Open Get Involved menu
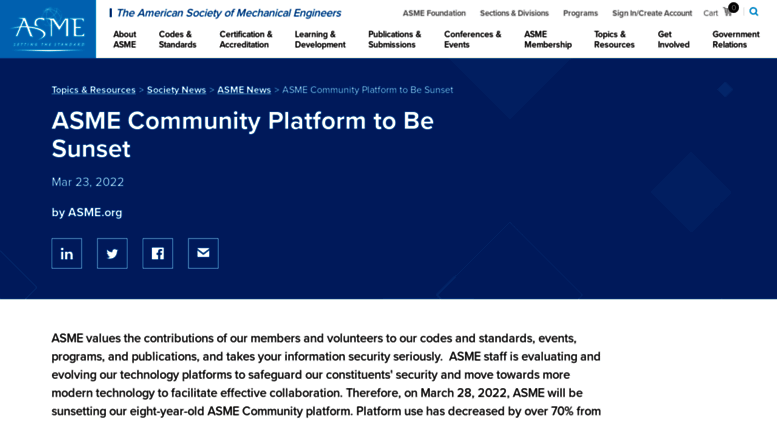The height and width of the screenshot is (423, 777). pyautogui.click(x=673, y=39)
